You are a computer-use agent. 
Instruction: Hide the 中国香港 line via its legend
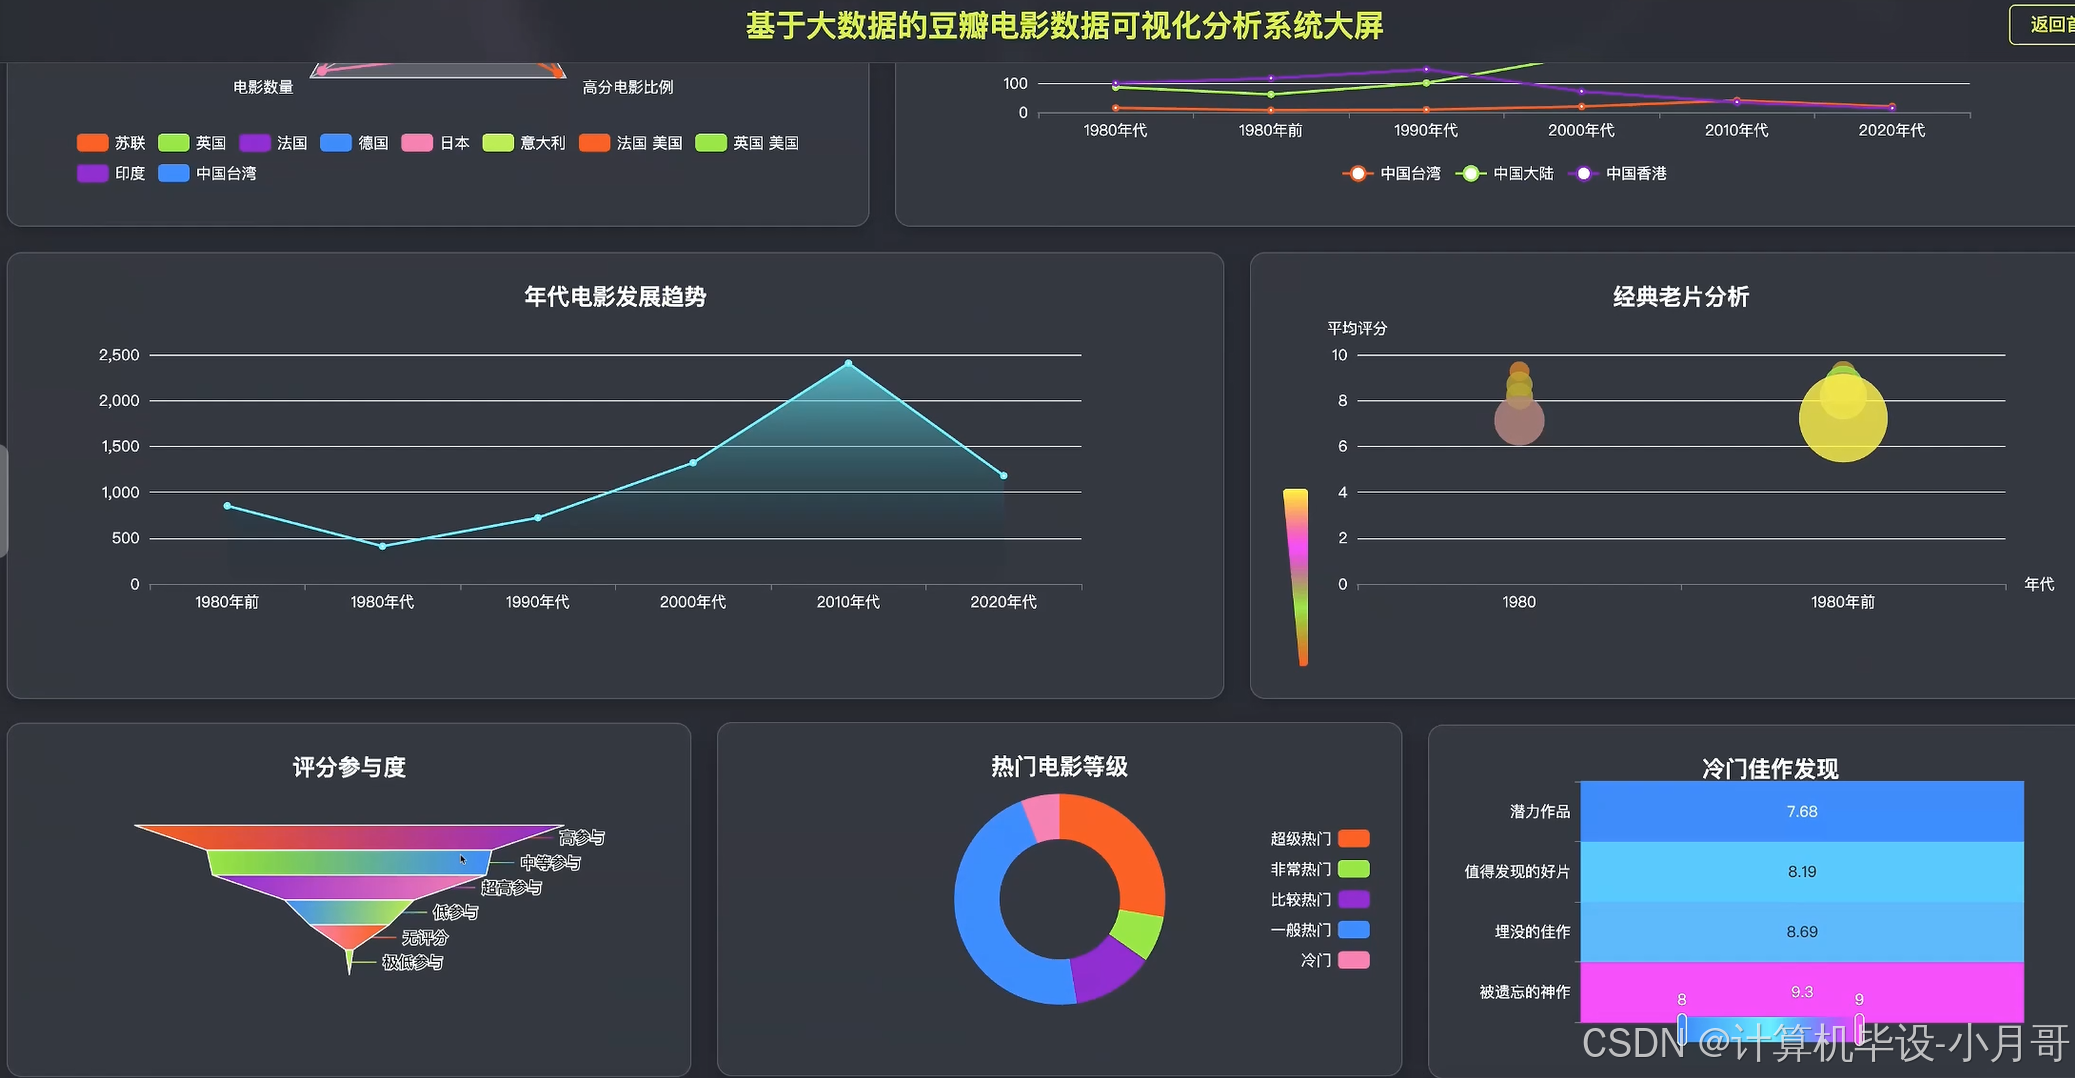(1618, 173)
